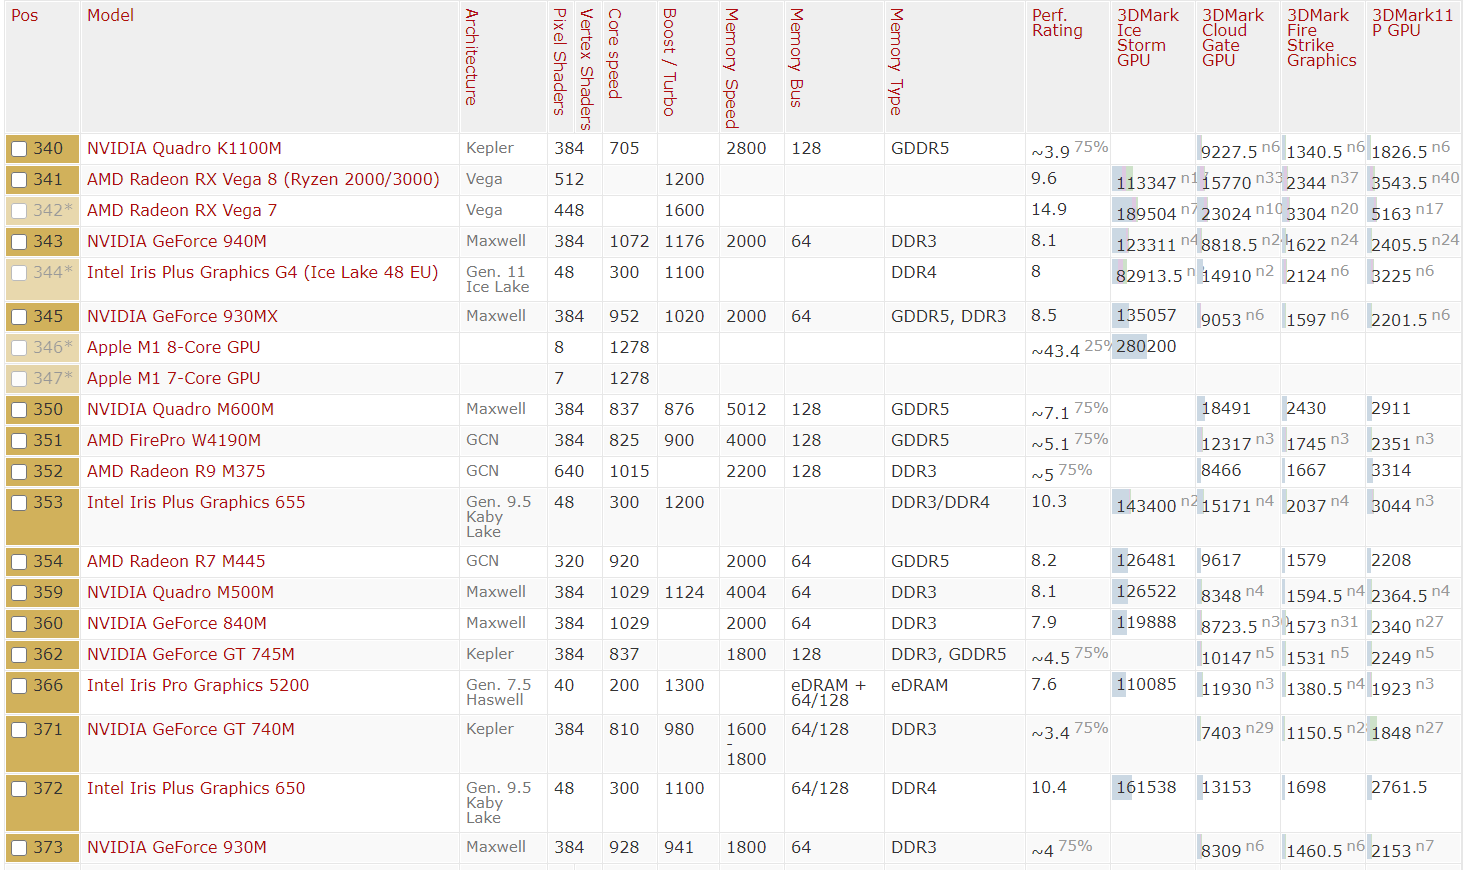Open Intel Iris Plus Graphics G4 link

click(x=262, y=272)
